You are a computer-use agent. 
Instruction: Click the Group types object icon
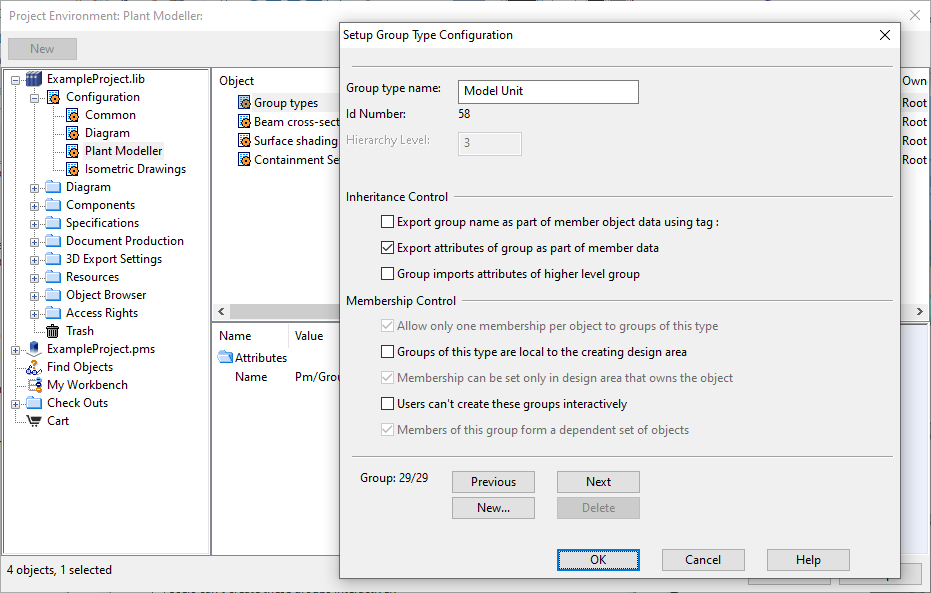tap(244, 103)
